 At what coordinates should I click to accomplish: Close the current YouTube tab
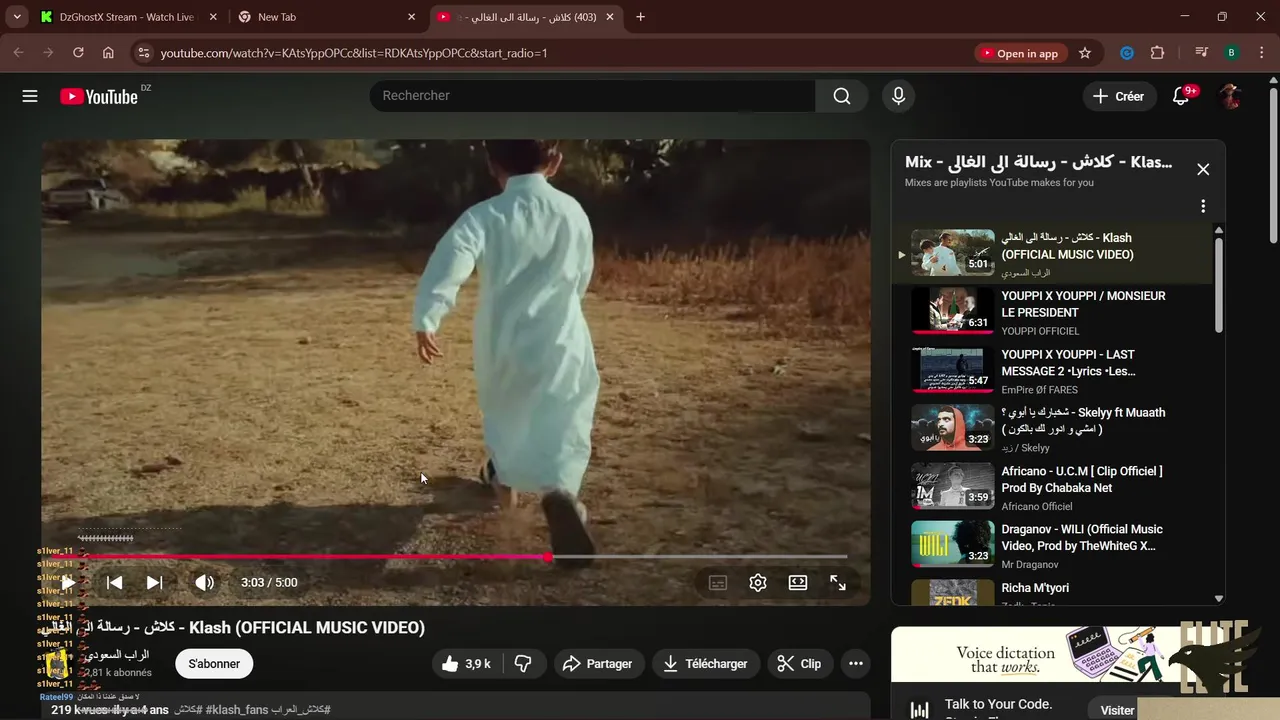click(611, 17)
